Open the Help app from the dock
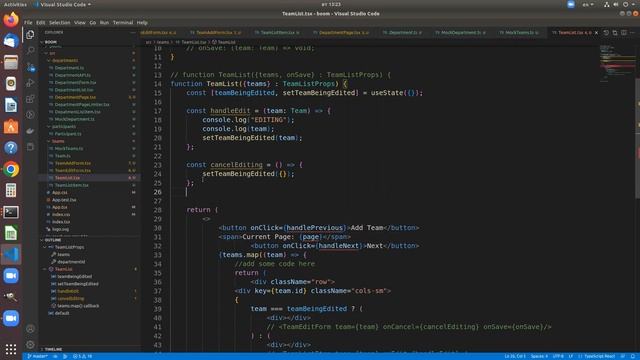This screenshot has width=640, height=360. (11, 148)
